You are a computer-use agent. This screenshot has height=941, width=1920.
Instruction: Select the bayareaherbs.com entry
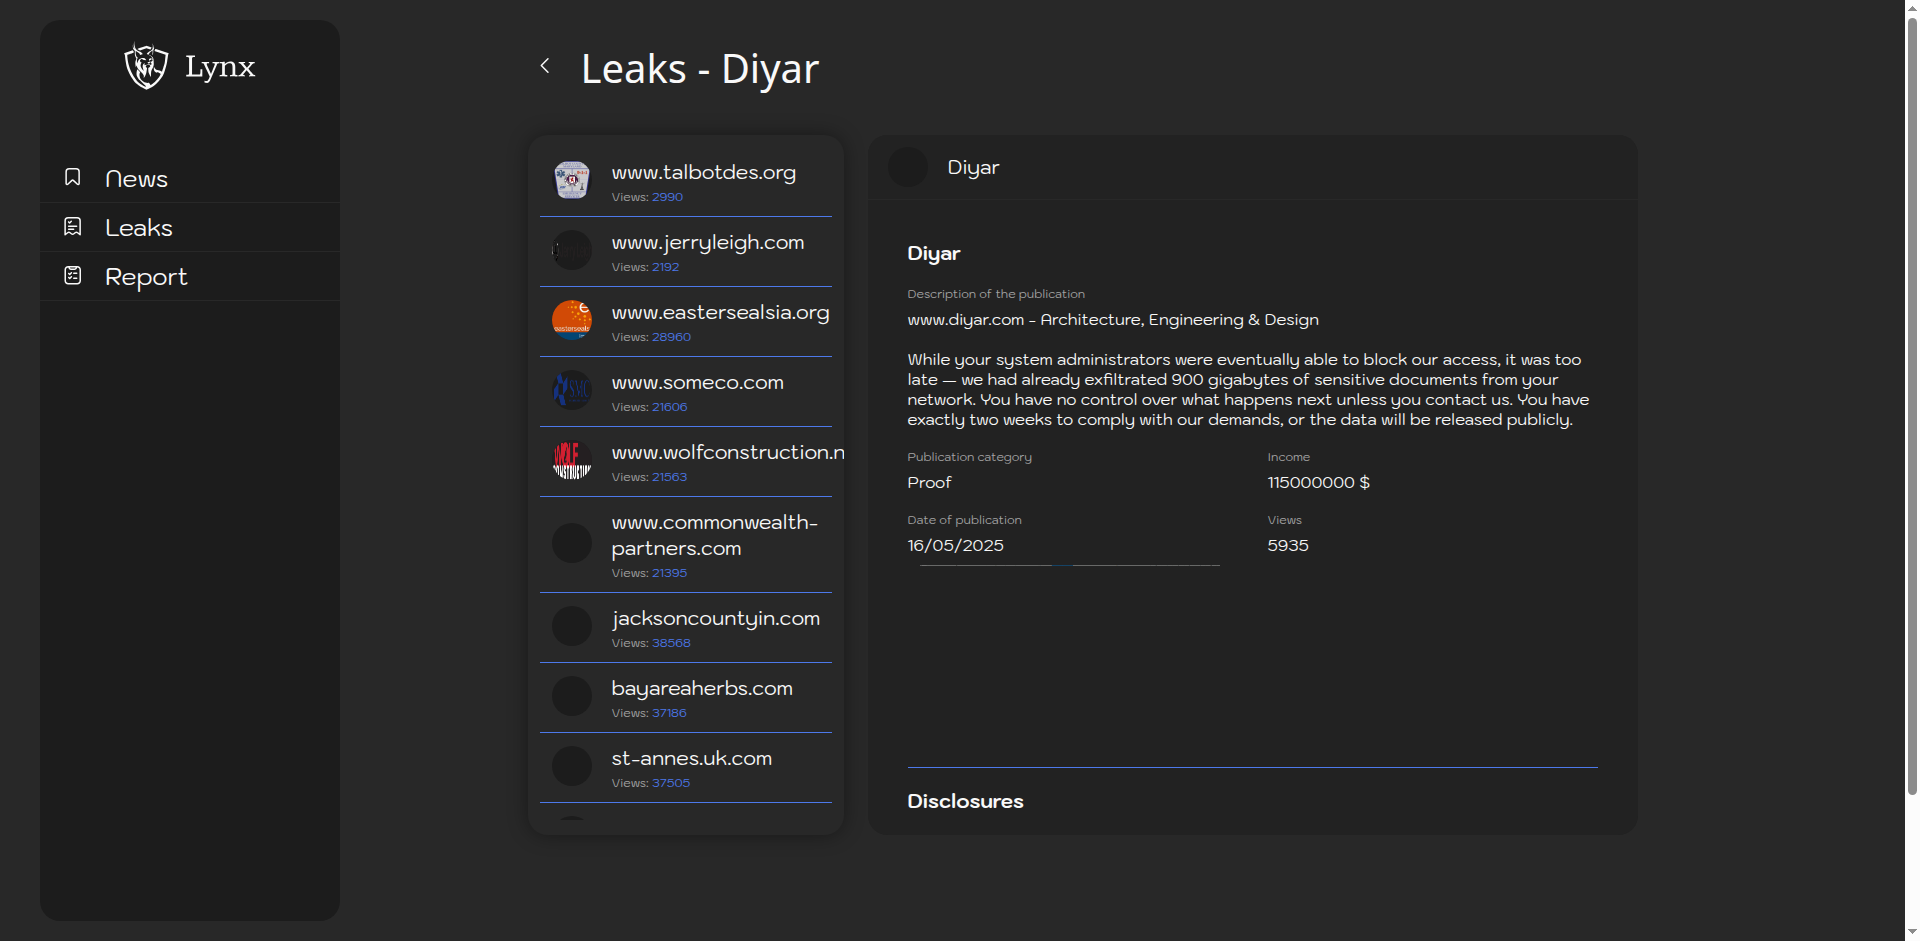pyautogui.click(x=686, y=698)
